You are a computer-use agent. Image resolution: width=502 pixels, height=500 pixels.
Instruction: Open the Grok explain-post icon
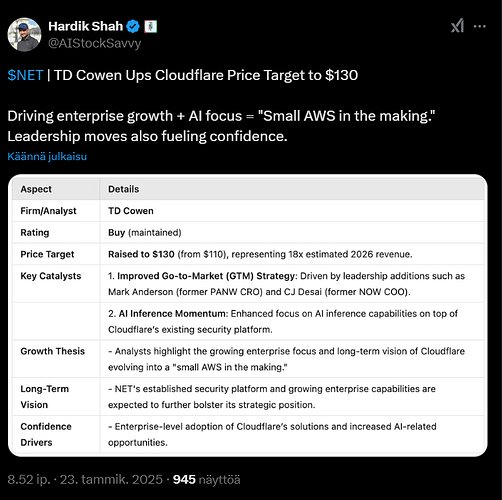(x=457, y=26)
